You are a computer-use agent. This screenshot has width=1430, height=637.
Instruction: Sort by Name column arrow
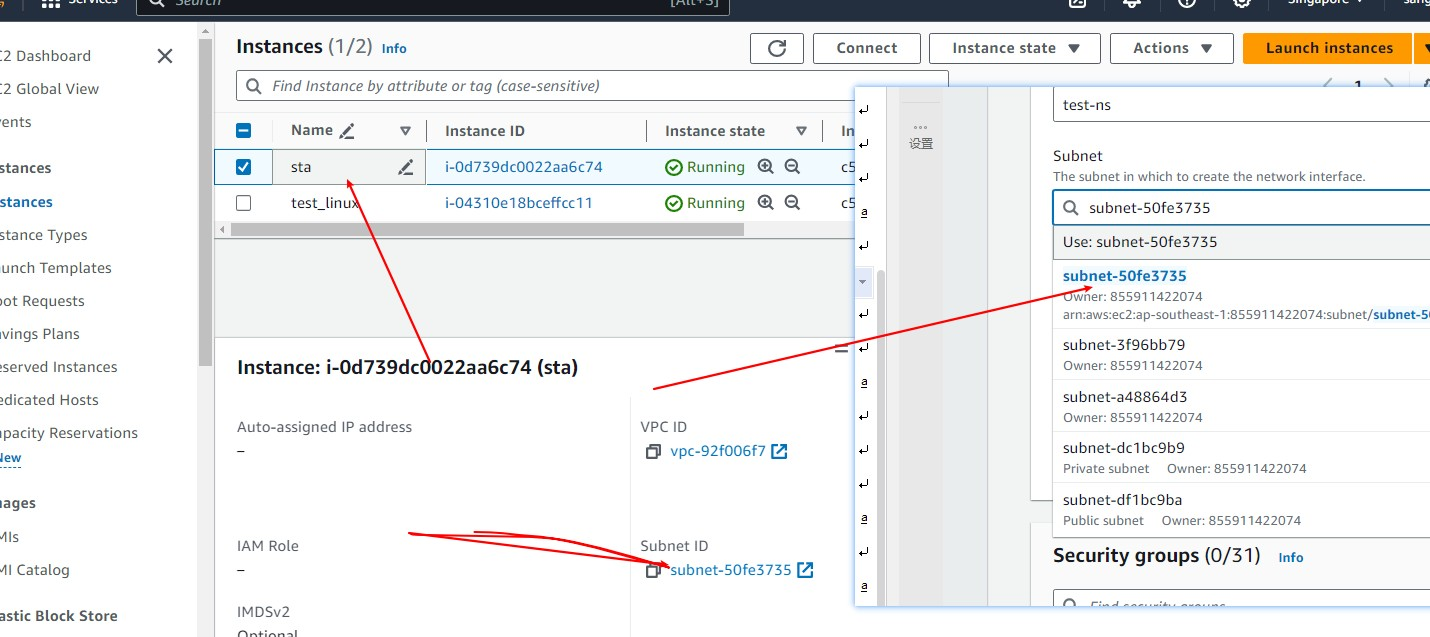(x=405, y=131)
